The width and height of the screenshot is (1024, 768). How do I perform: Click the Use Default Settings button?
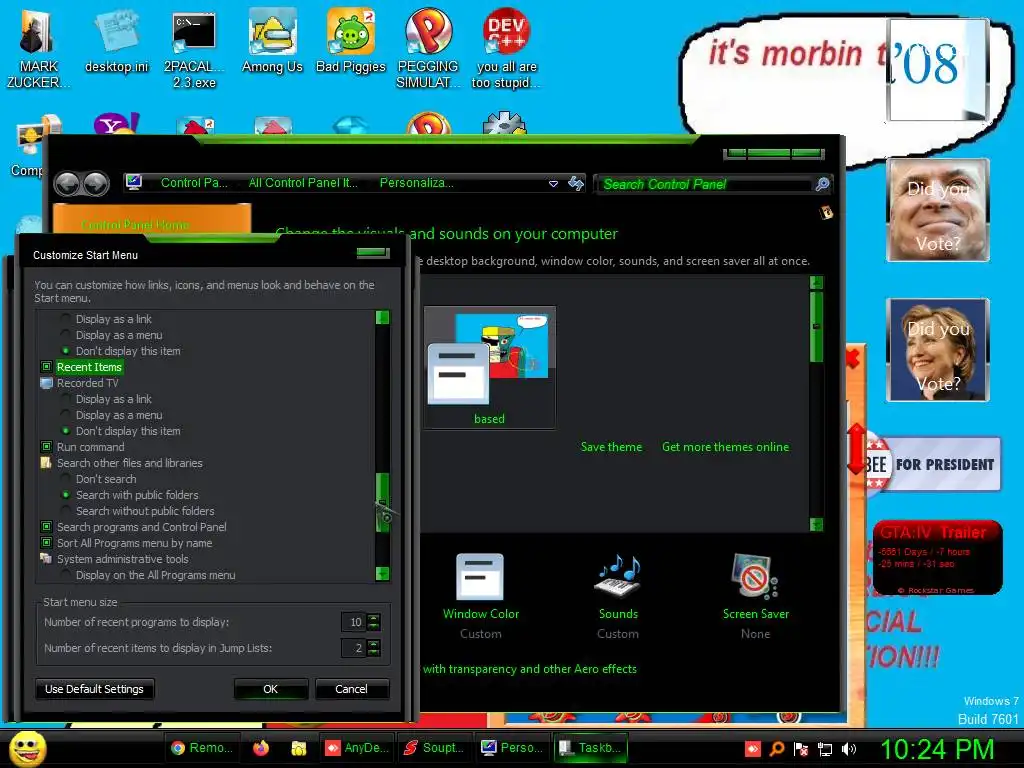pos(95,689)
